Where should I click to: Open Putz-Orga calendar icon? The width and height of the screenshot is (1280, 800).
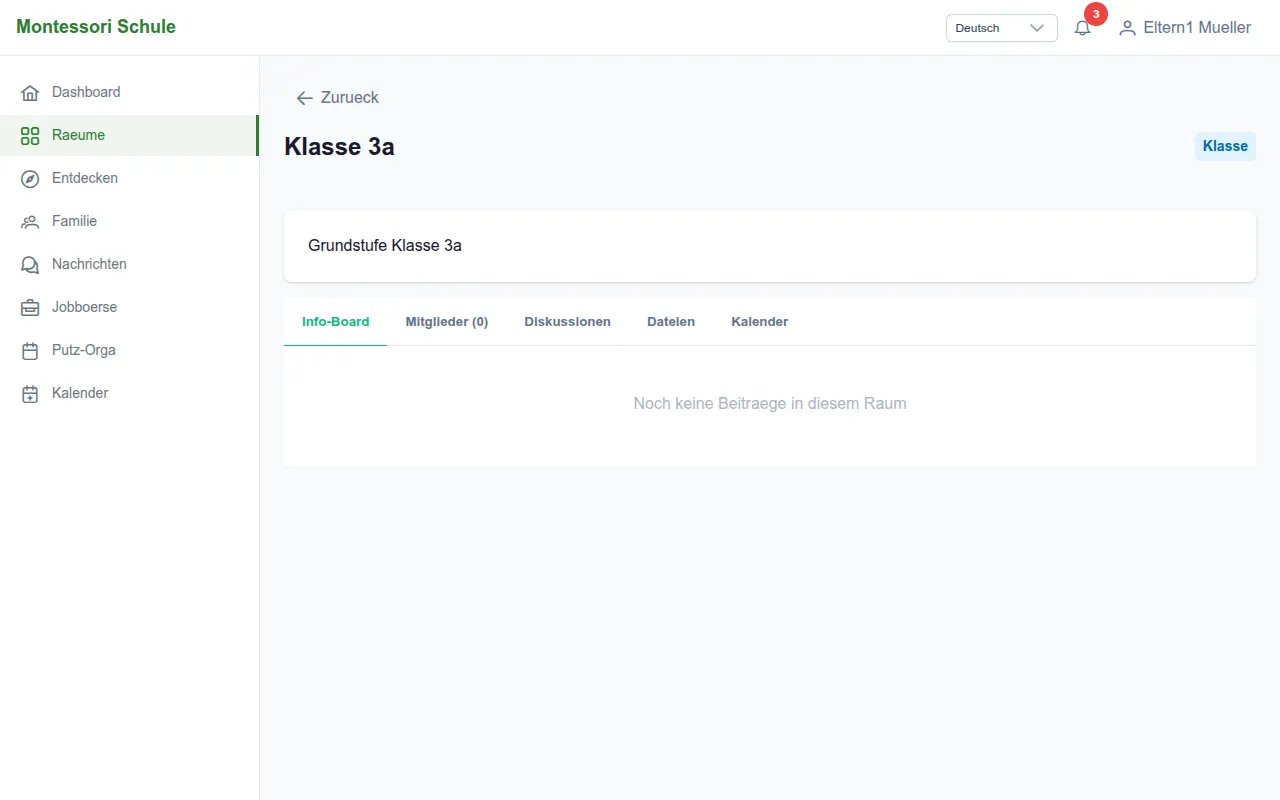tap(30, 350)
